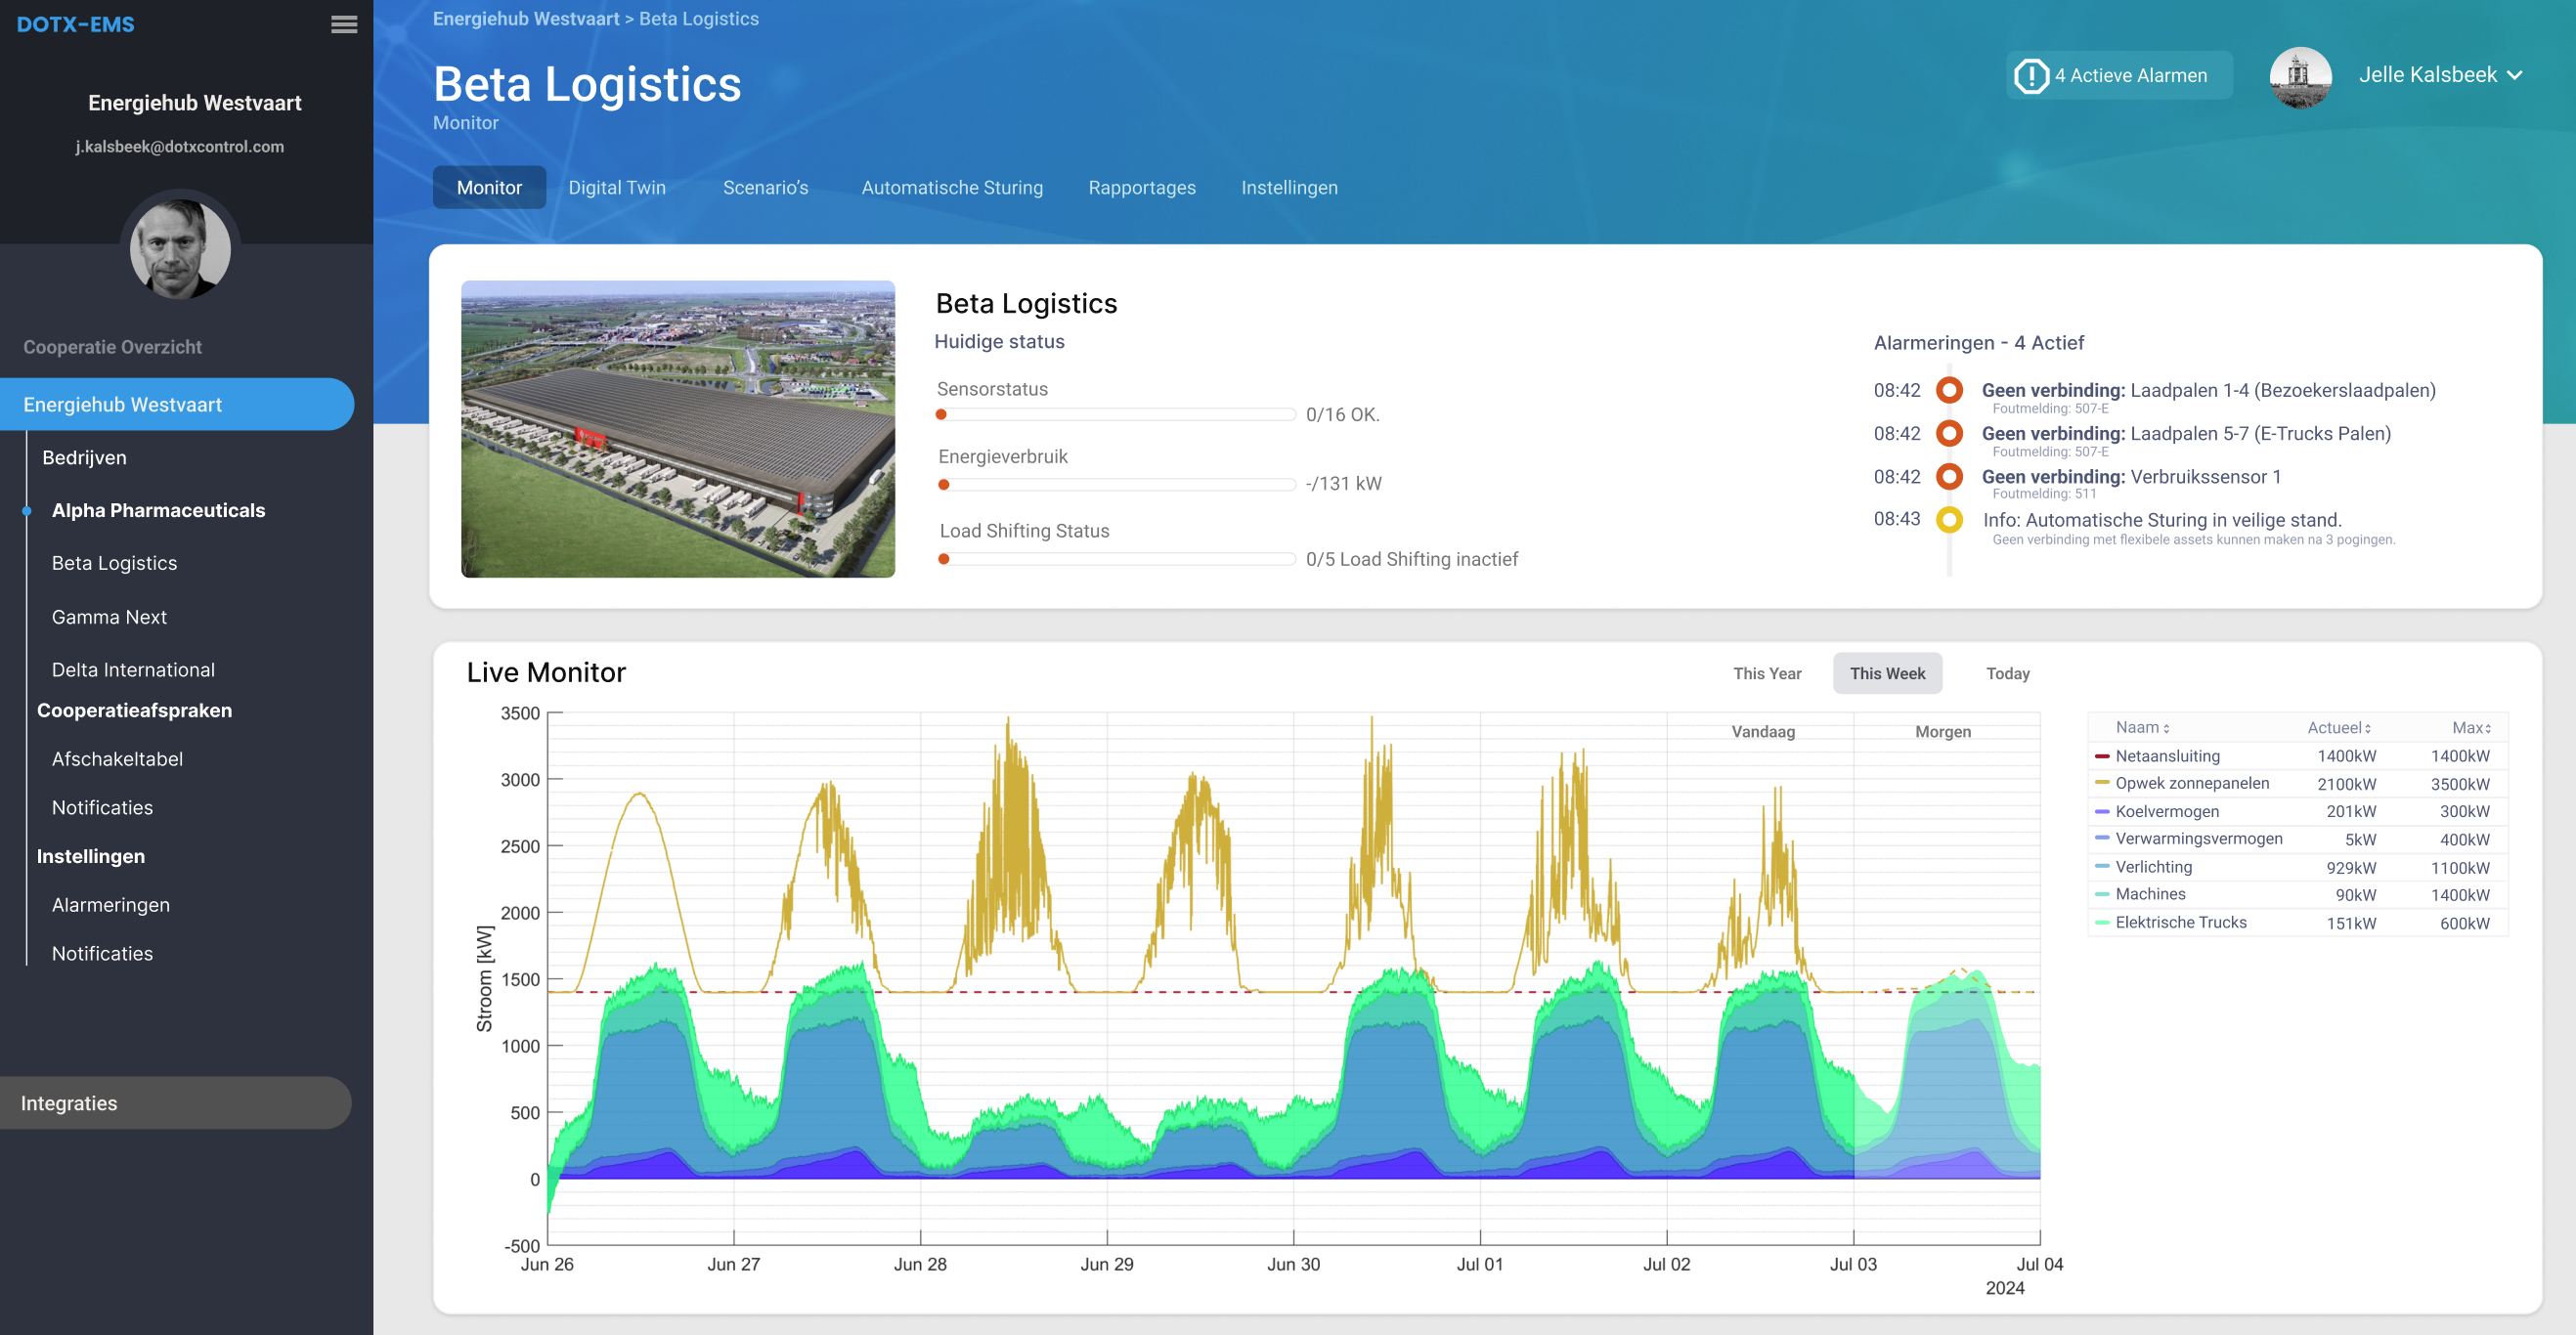Click the Beta Logistics warehouse aerial photo
The height and width of the screenshot is (1335, 2576).
[677, 429]
